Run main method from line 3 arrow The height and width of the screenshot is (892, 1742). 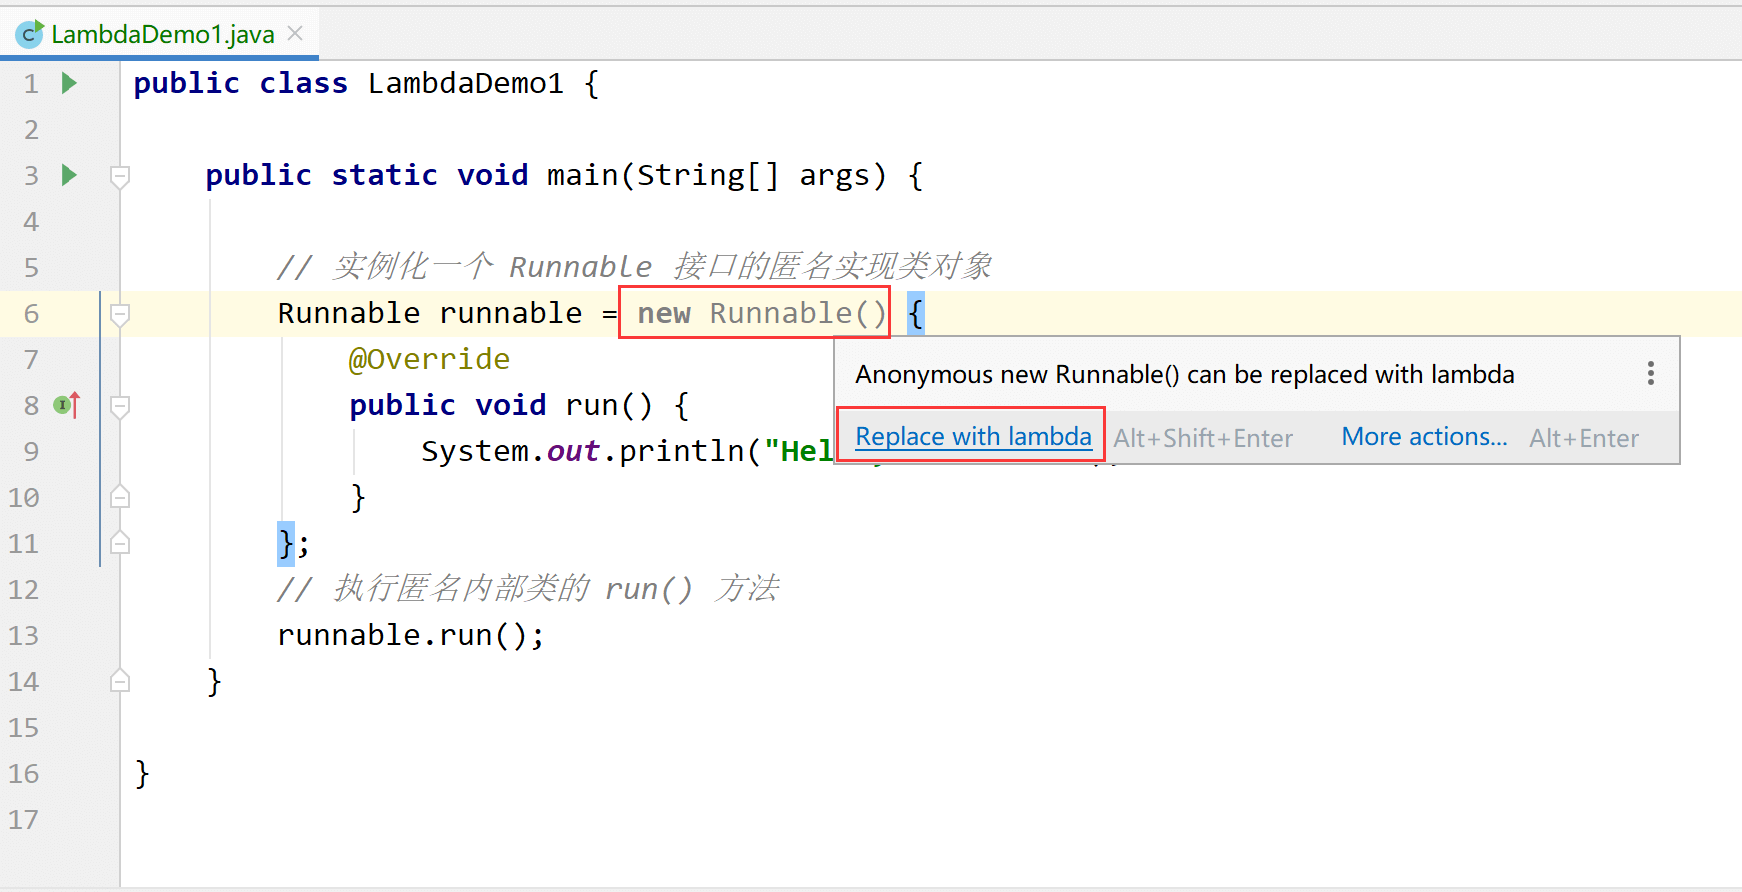[x=69, y=175]
